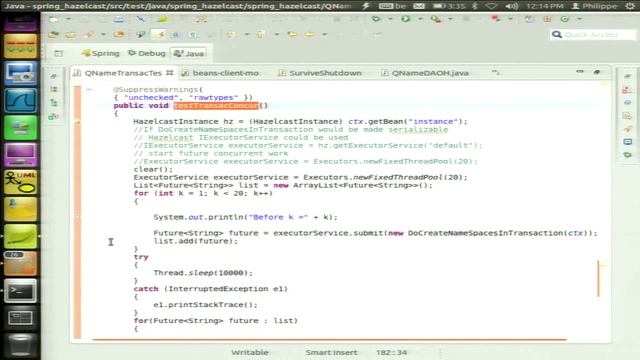This screenshot has width=640, height=360.
Task: Open the Trash at the launcher bottom
Action: coord(20,345)
